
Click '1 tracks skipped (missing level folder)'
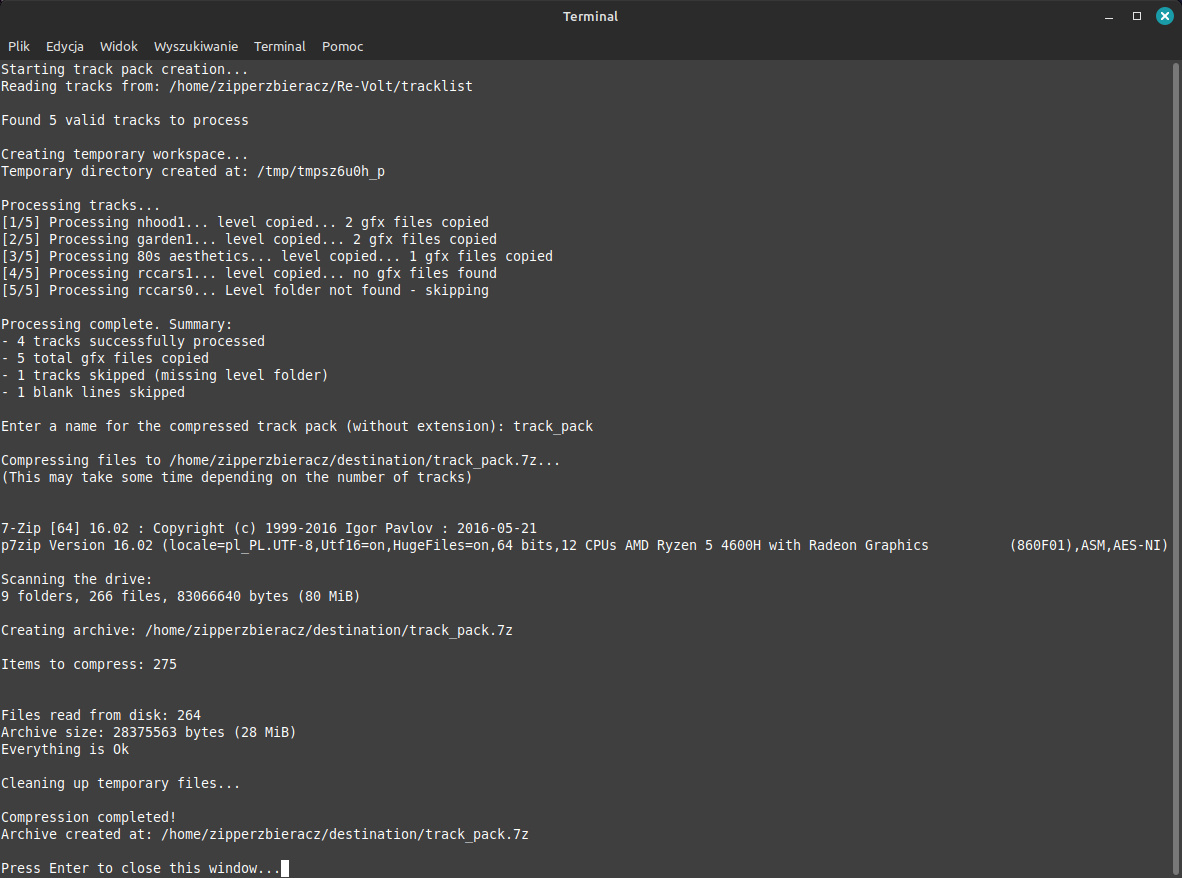[x=164, y=375]
